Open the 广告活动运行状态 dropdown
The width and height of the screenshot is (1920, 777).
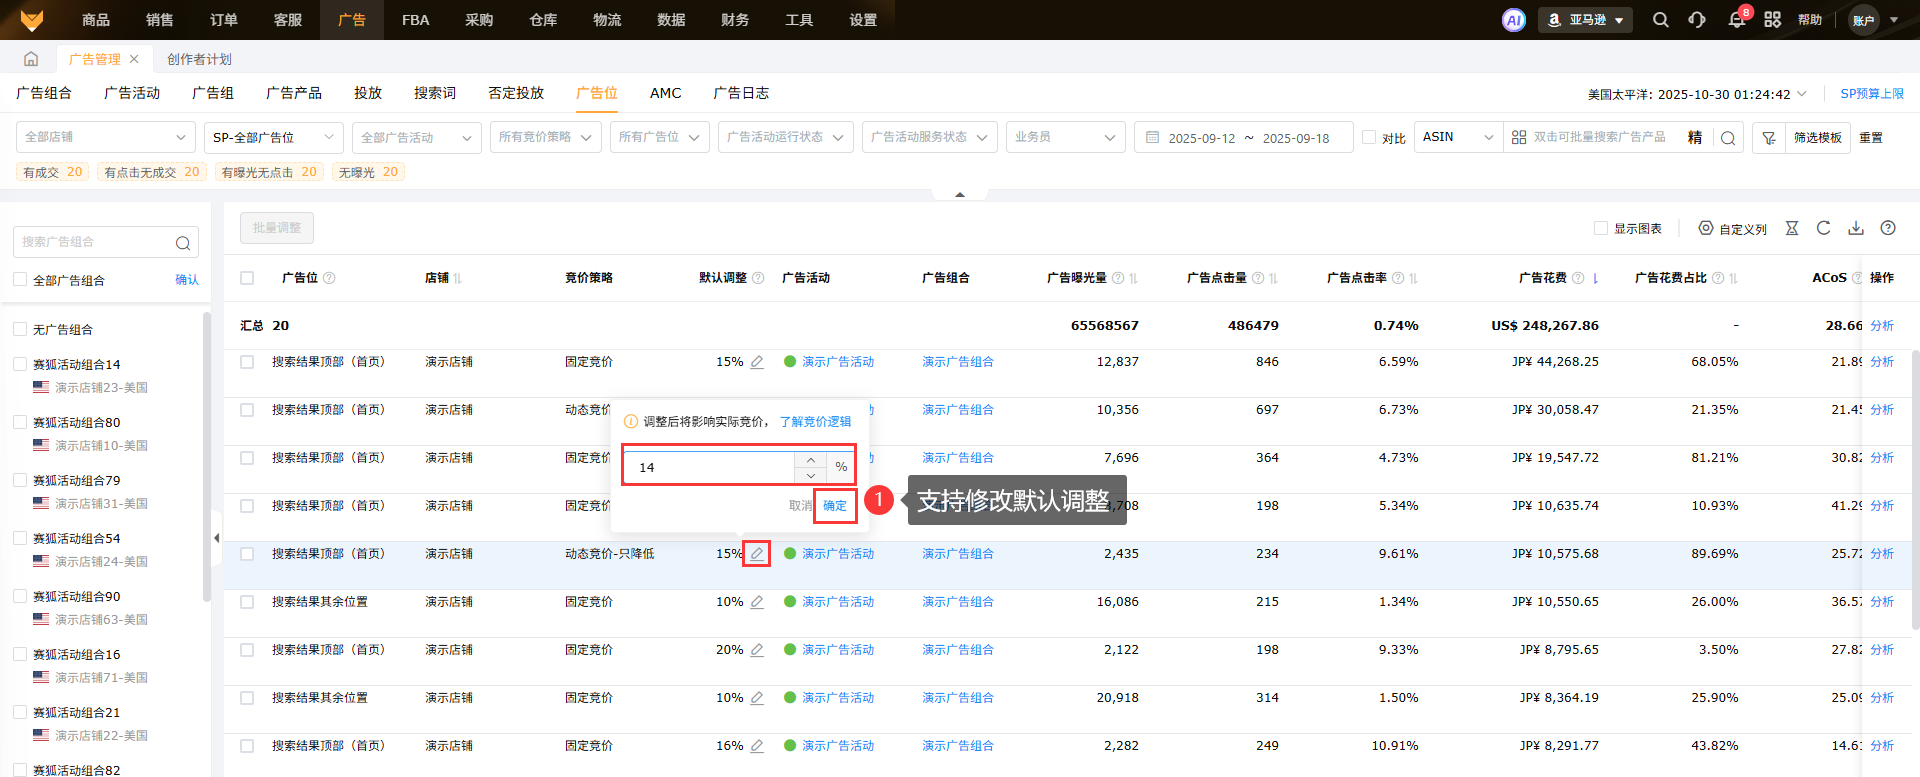pyautogui.click(x=786, y=137)
